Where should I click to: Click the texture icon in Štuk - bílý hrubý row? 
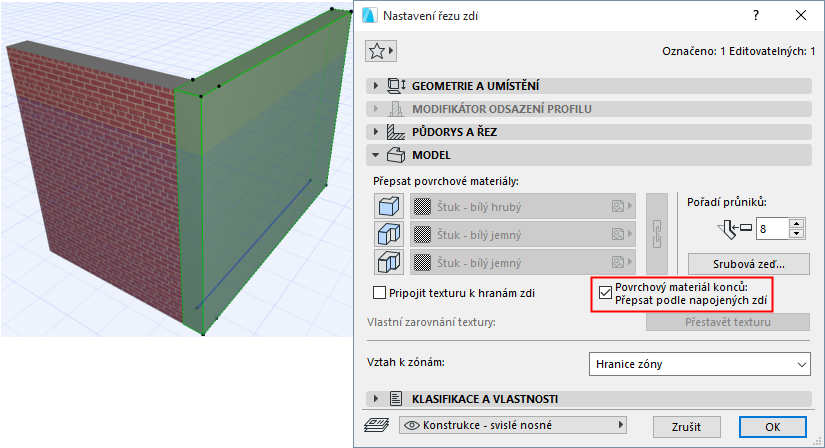[x=618, y=206]
